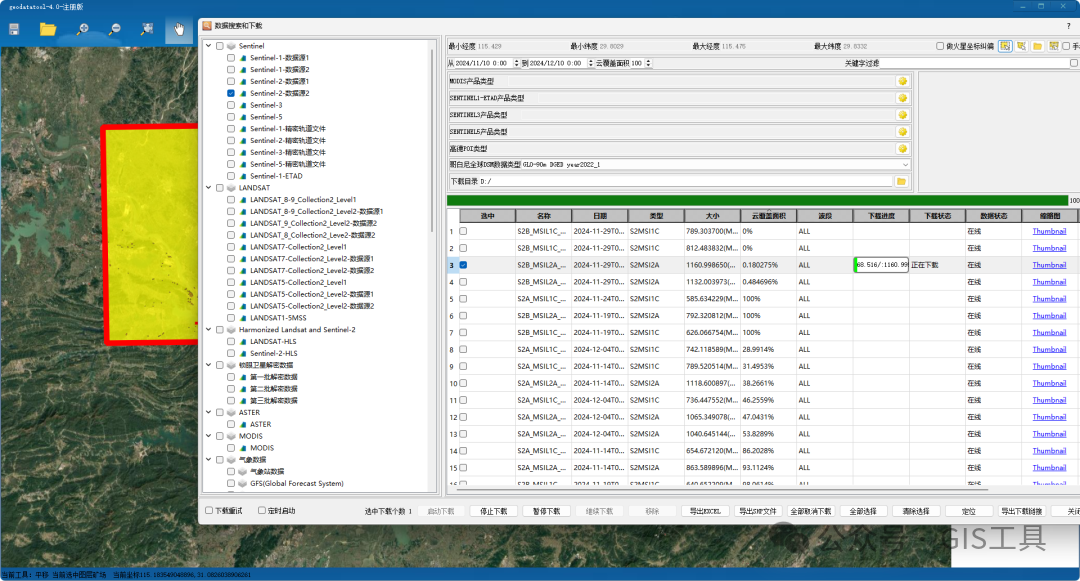Click the zoom to full extent tool

point(147,29)
